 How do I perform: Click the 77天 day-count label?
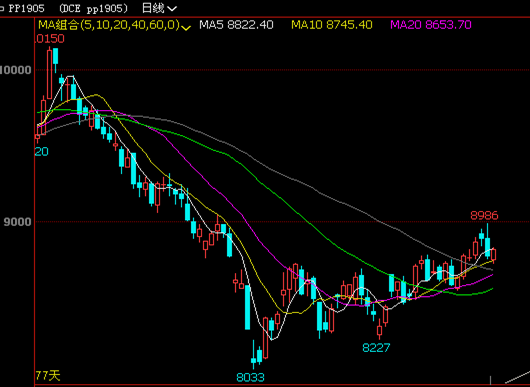(48, 375)
